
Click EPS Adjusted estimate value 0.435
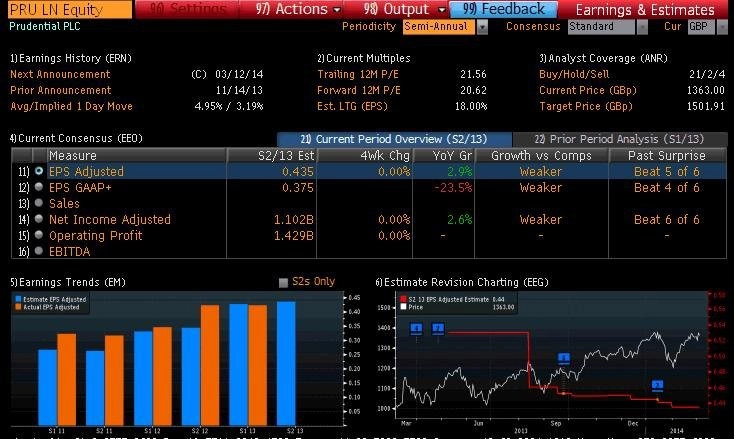click(x=298, y=172)
